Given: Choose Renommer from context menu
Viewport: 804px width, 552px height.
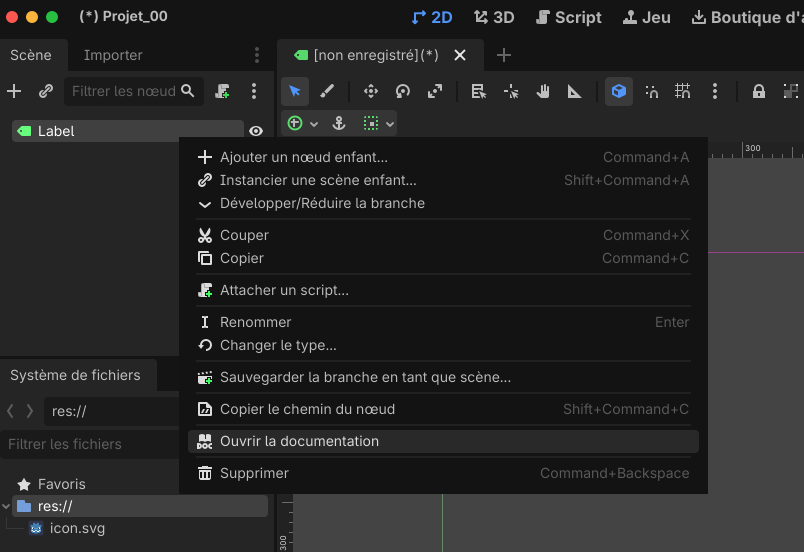Looking at the screenshot, I should click(x=444, y=322).
